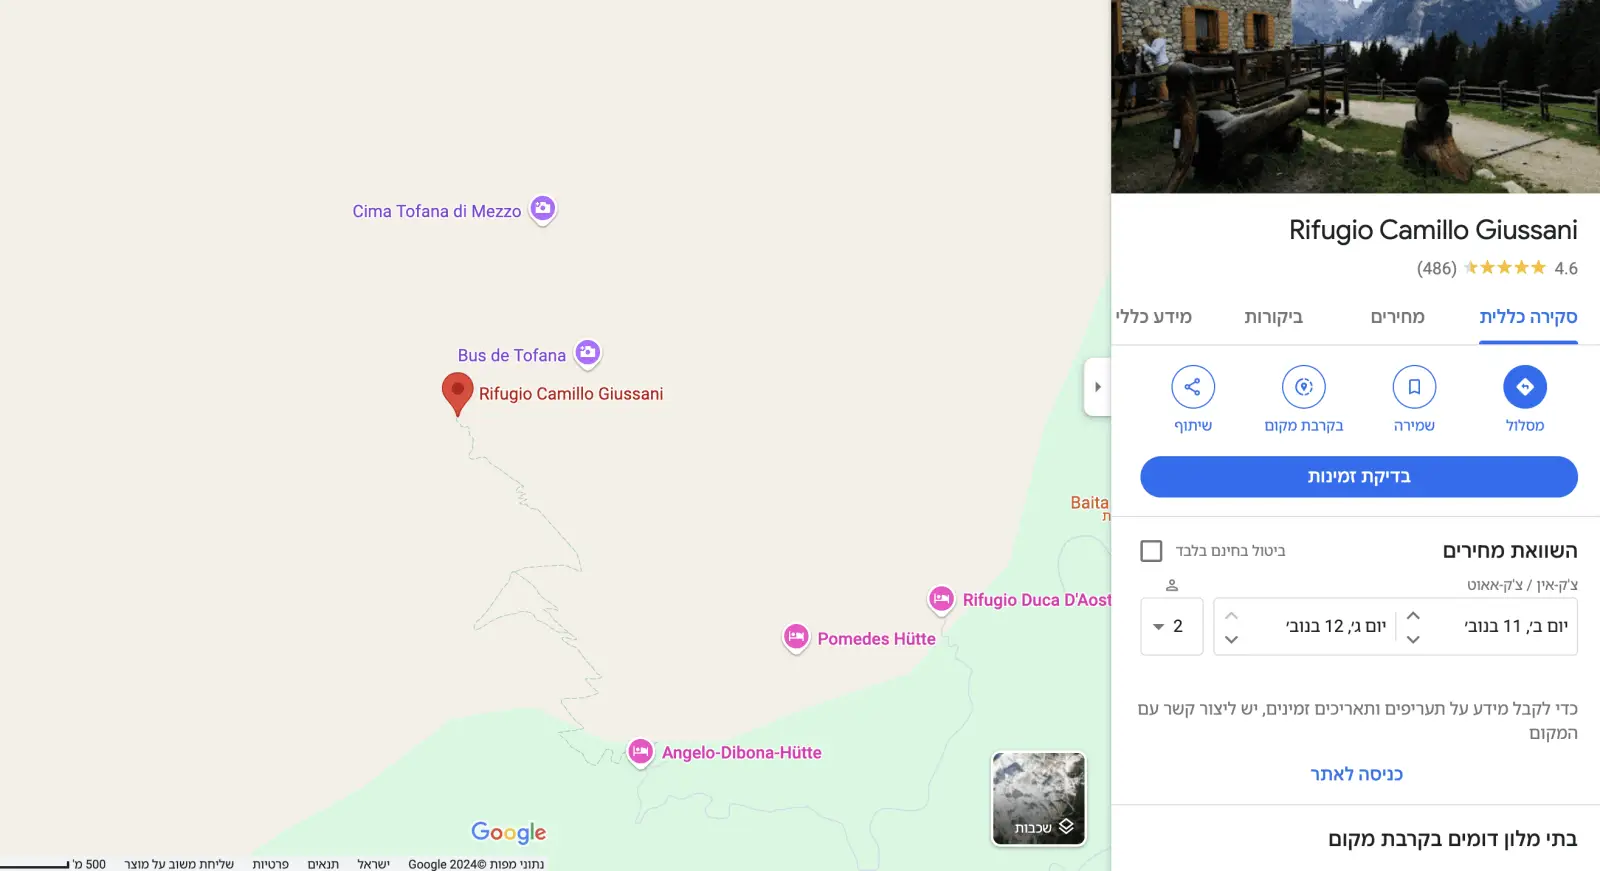Image resolution: width=1600 pixels, height=871 pixels.
Task: Click the Rifugio Duca D'Aosta lodging pin
Action: tap(941, 599)
